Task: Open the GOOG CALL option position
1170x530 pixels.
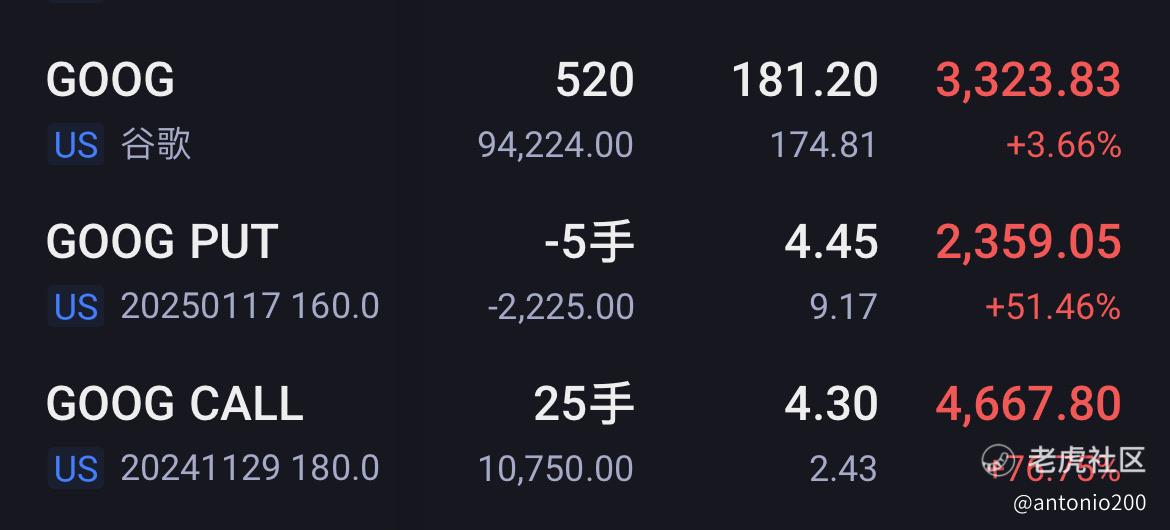Action: pyautogui.click(x=174, y=404)
